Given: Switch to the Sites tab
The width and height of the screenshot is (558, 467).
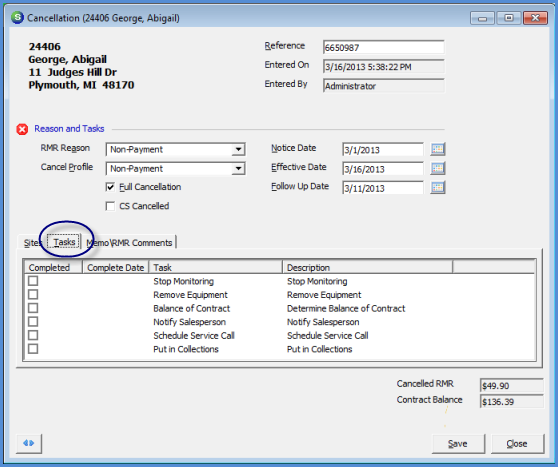Looking at the screenshot, I should (32, 243).
